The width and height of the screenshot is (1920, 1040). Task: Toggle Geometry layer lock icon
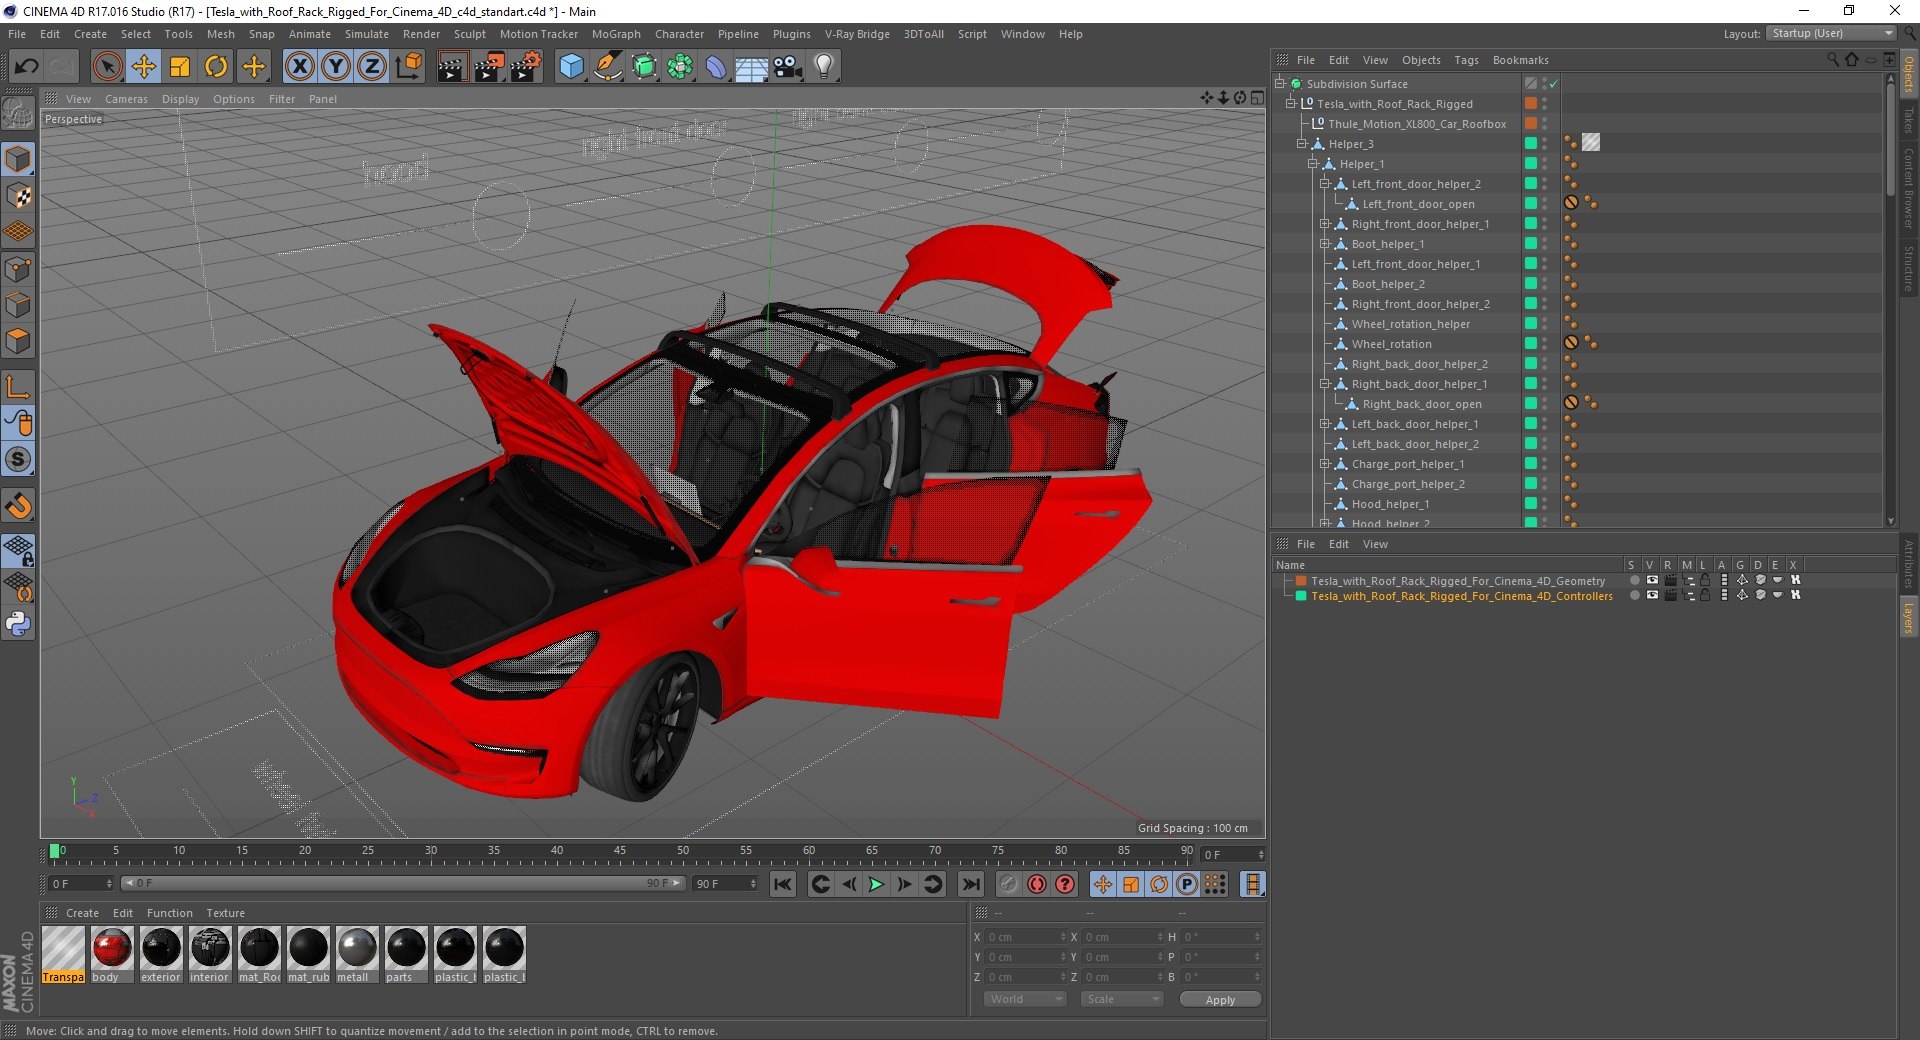pyautogui.click(x=1705, y=580)
